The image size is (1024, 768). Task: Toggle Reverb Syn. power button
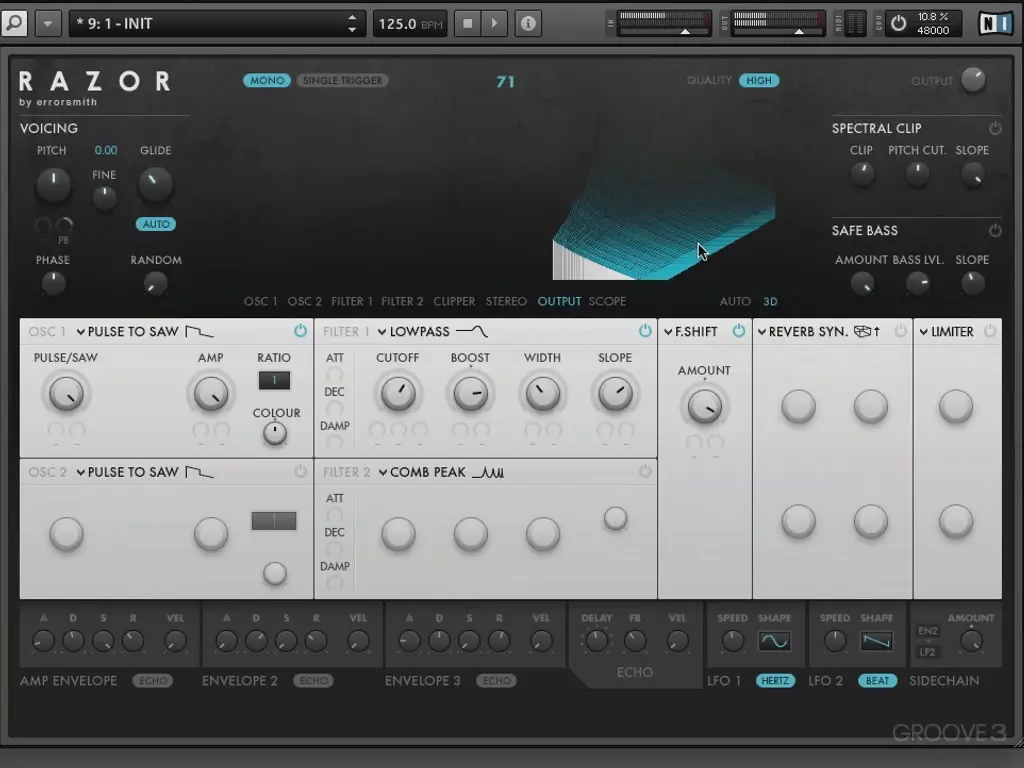(901, 331)
